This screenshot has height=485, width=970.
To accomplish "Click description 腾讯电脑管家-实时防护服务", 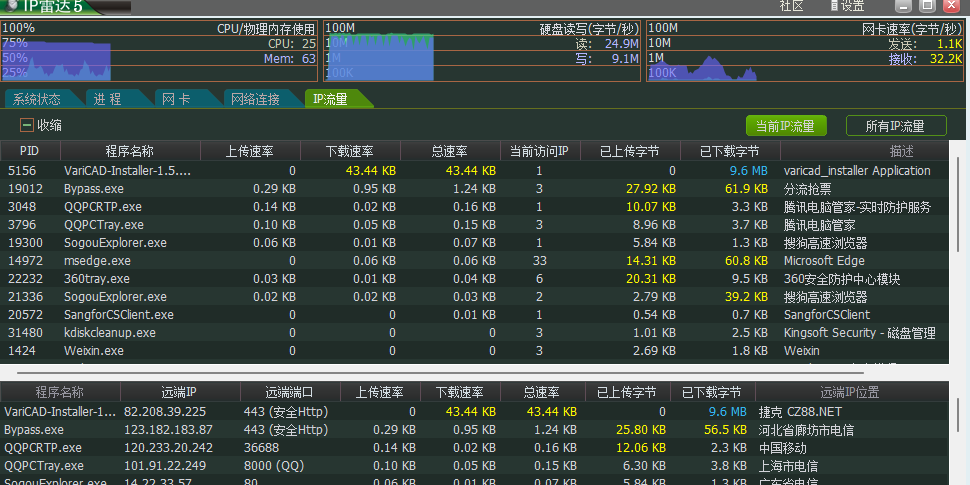I will 857,207.
